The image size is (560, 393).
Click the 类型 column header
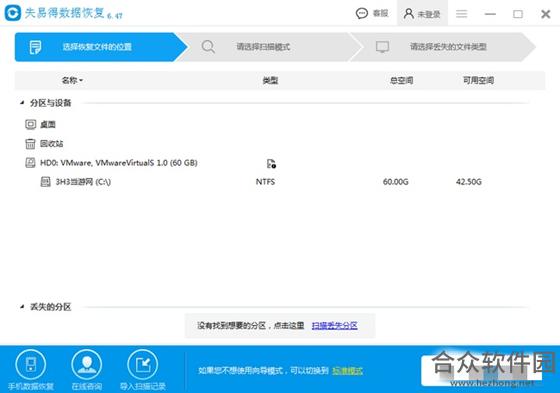pyautogui.click(x=270, y=80)
